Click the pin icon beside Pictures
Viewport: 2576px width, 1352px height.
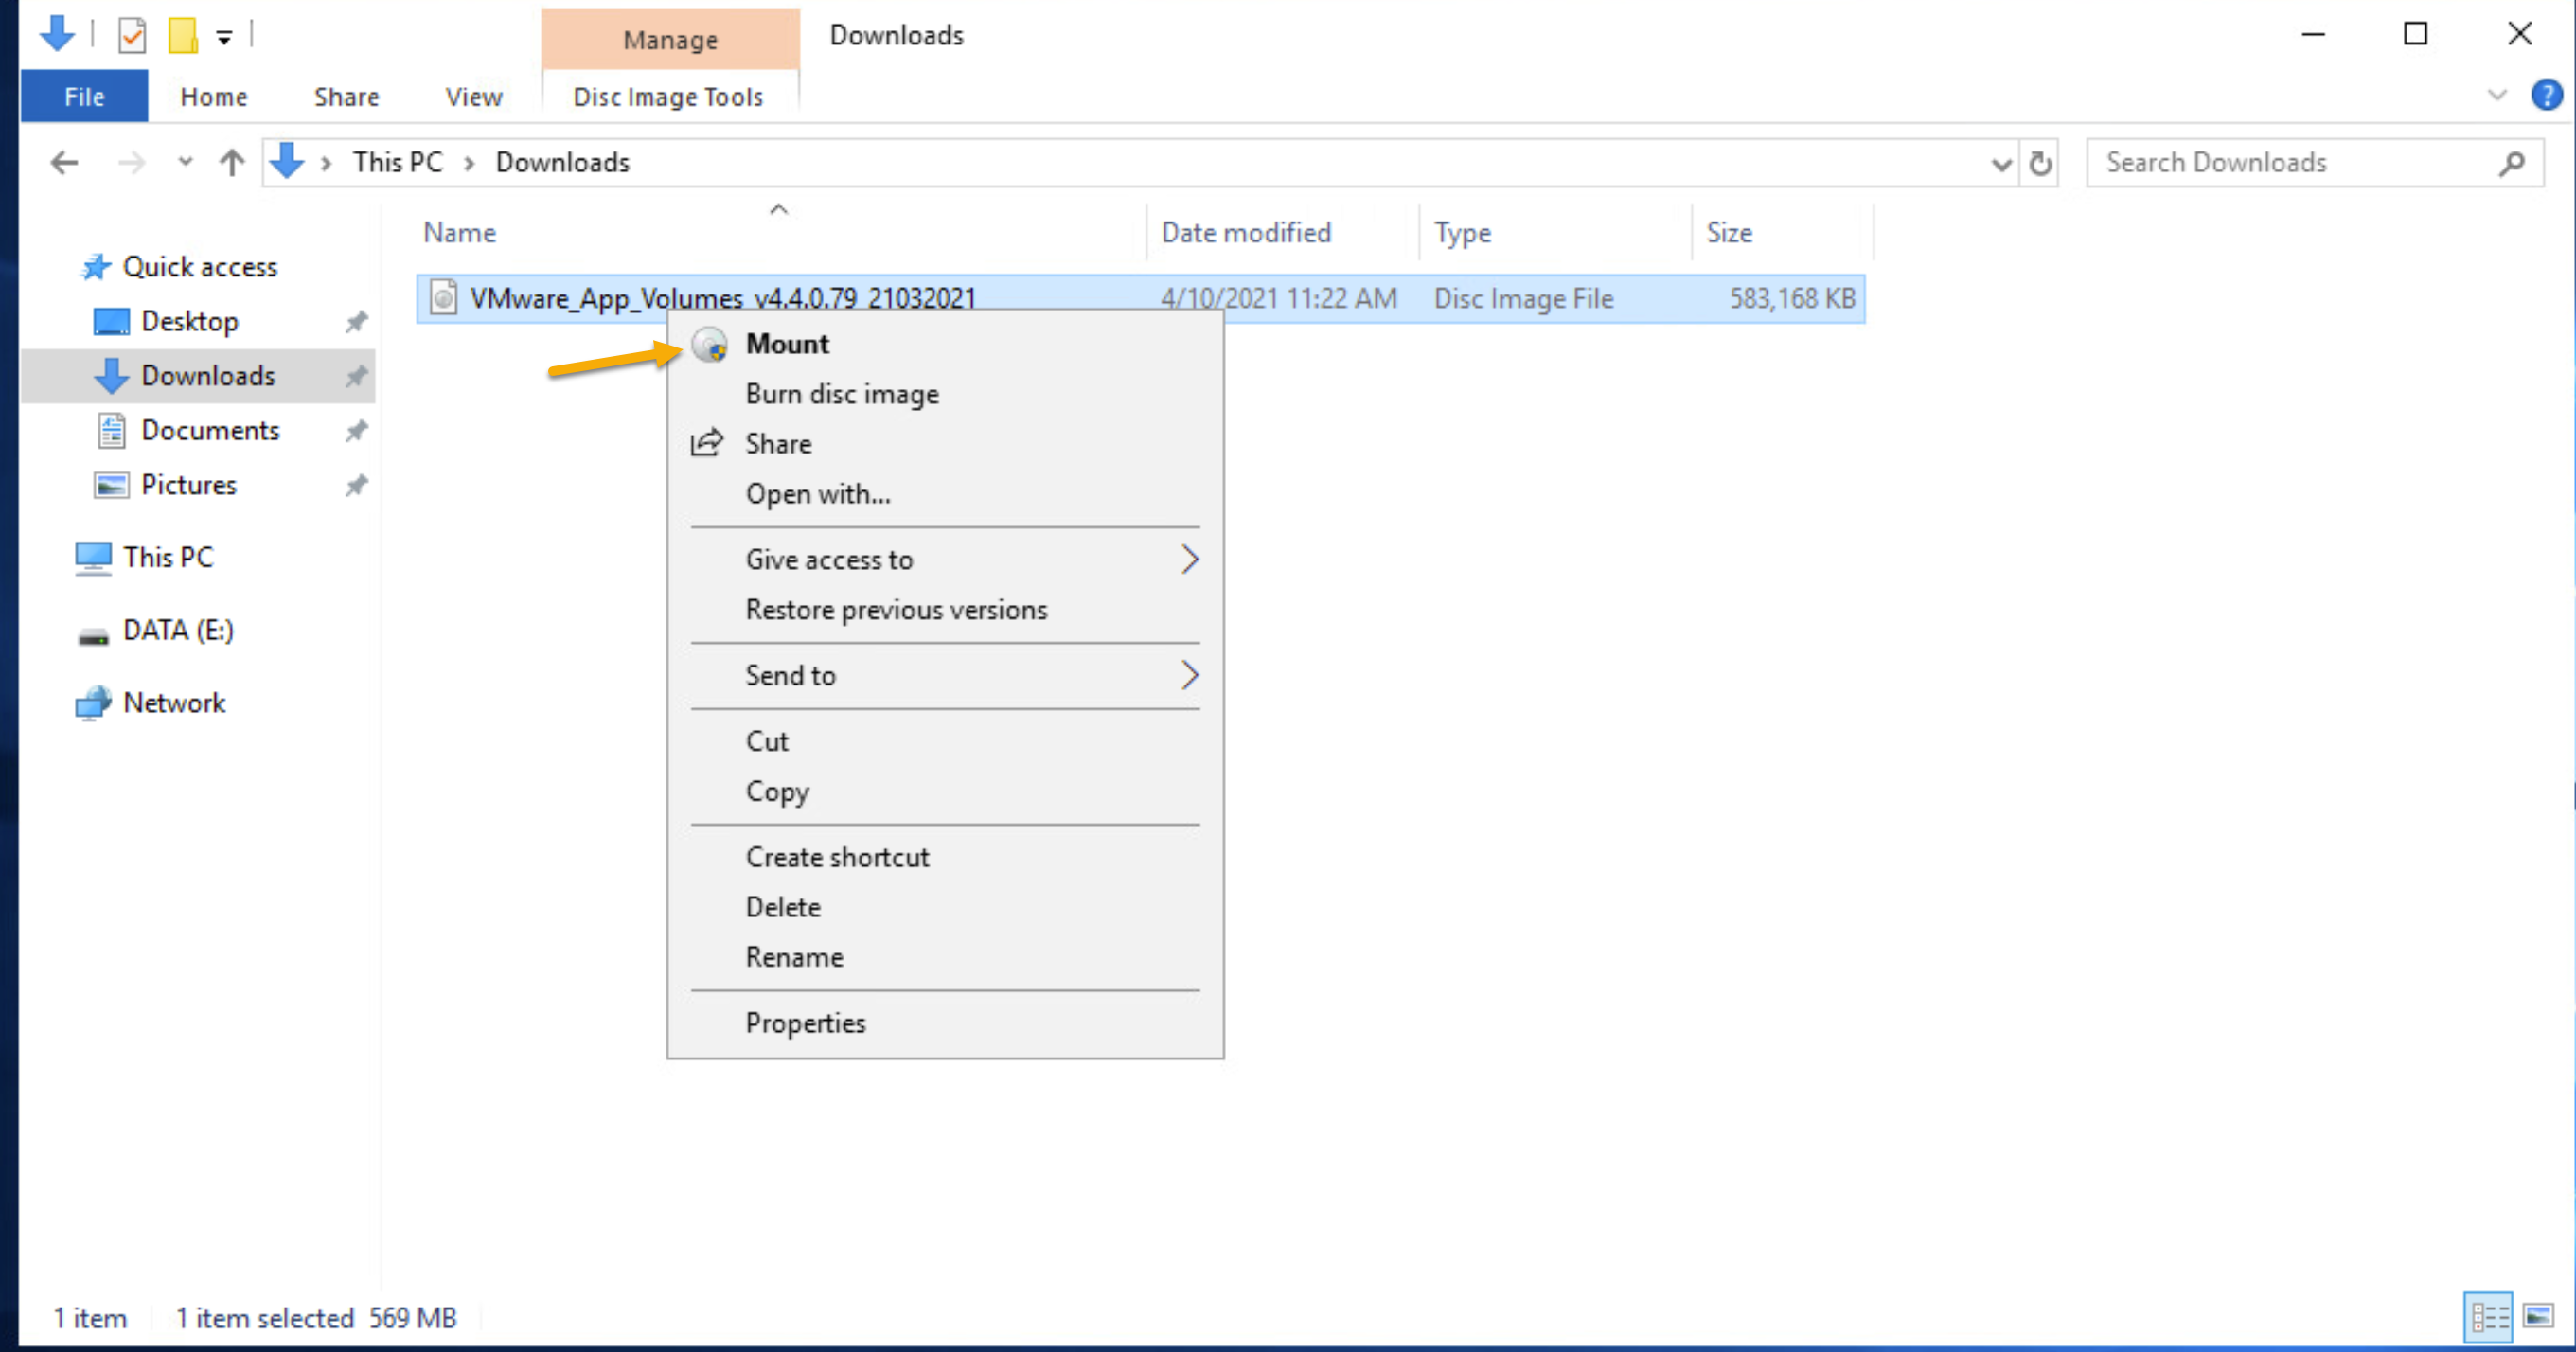click(x=356, y=486)
